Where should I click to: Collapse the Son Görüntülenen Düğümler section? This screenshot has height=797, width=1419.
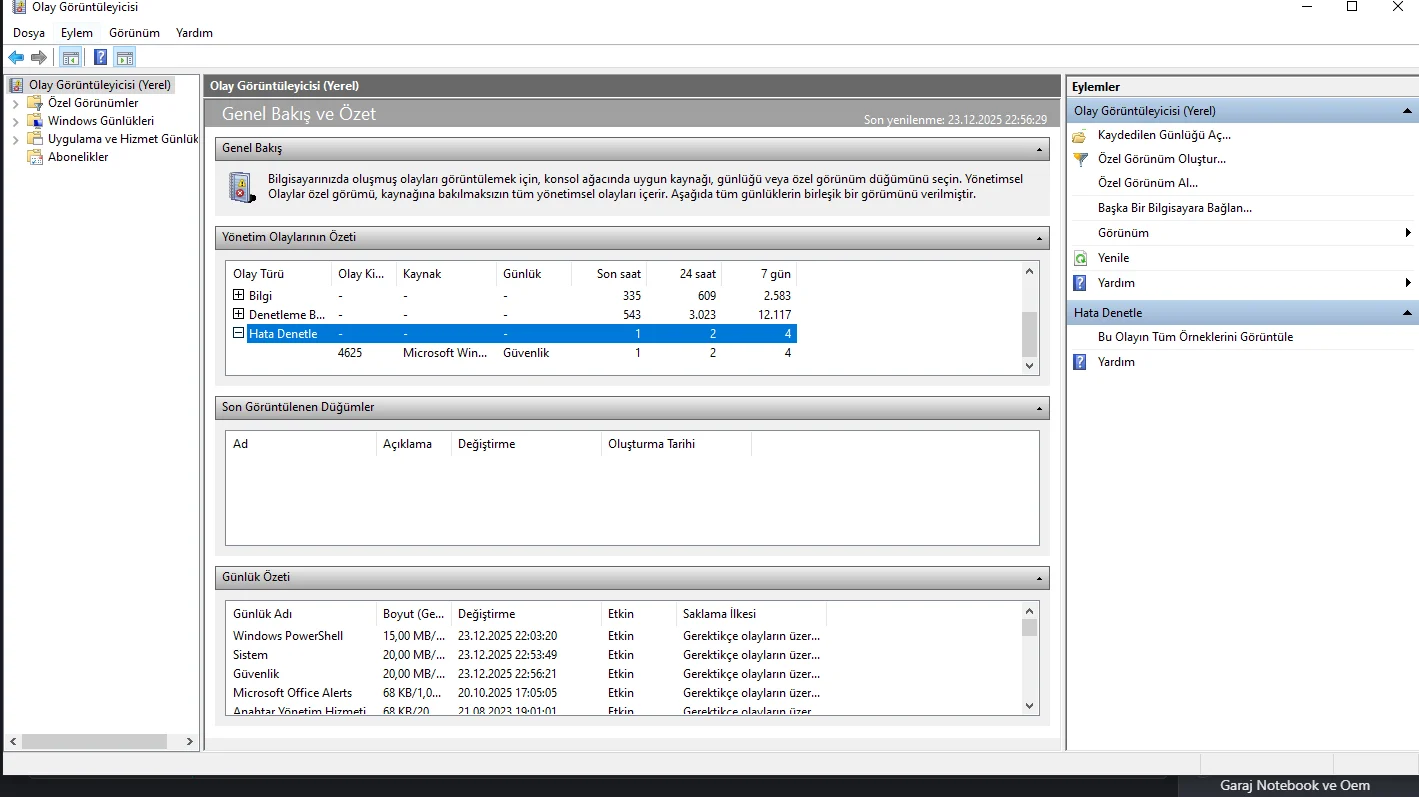pyautogui.click(x=1040, y=408)
